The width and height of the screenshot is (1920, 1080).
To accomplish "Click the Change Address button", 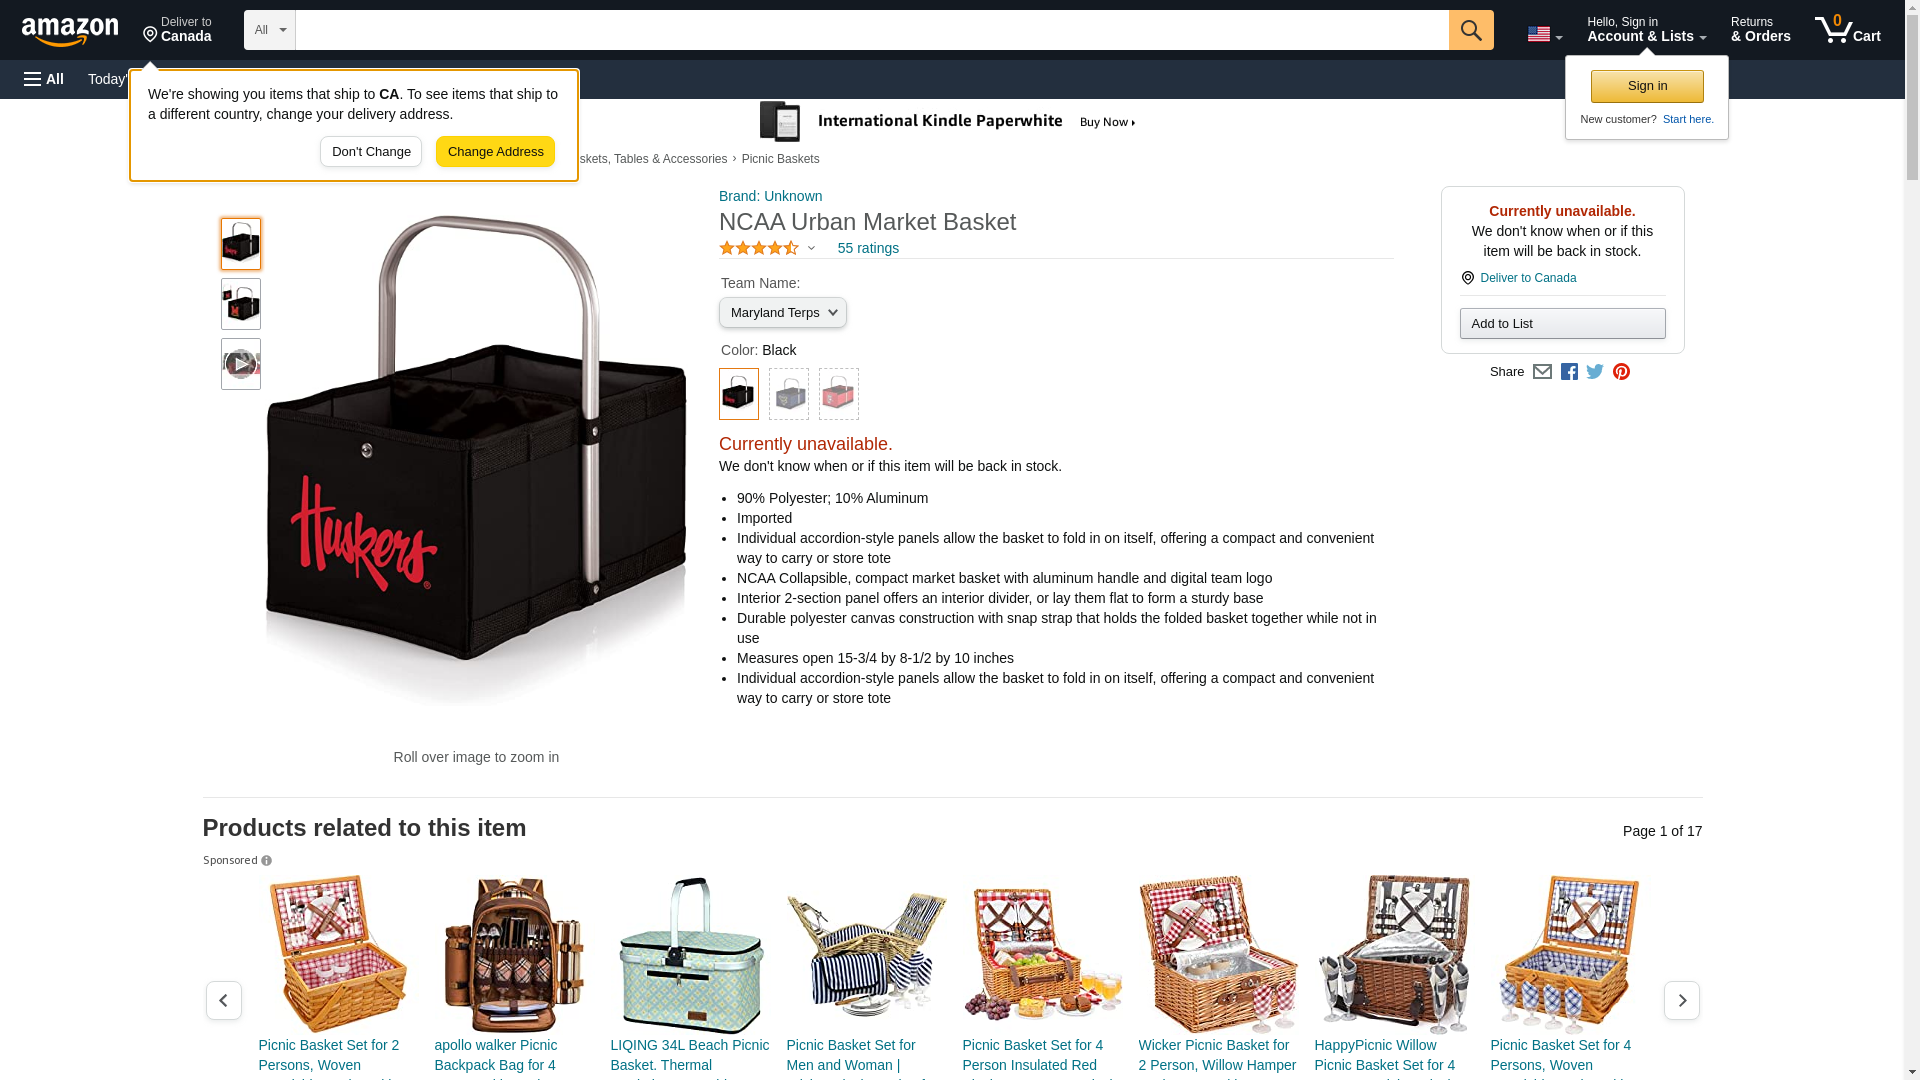I will click(495, 152).
